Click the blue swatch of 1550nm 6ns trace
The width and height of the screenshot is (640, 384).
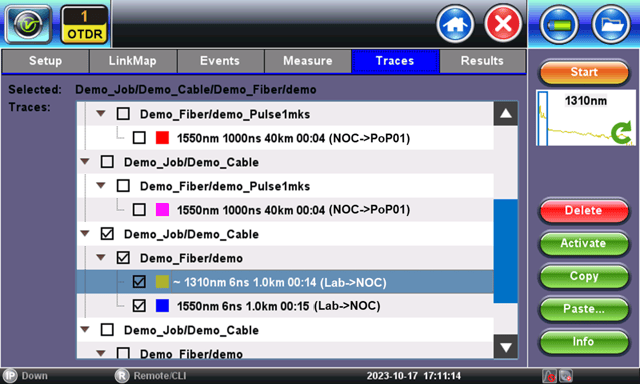pos(162,306)
